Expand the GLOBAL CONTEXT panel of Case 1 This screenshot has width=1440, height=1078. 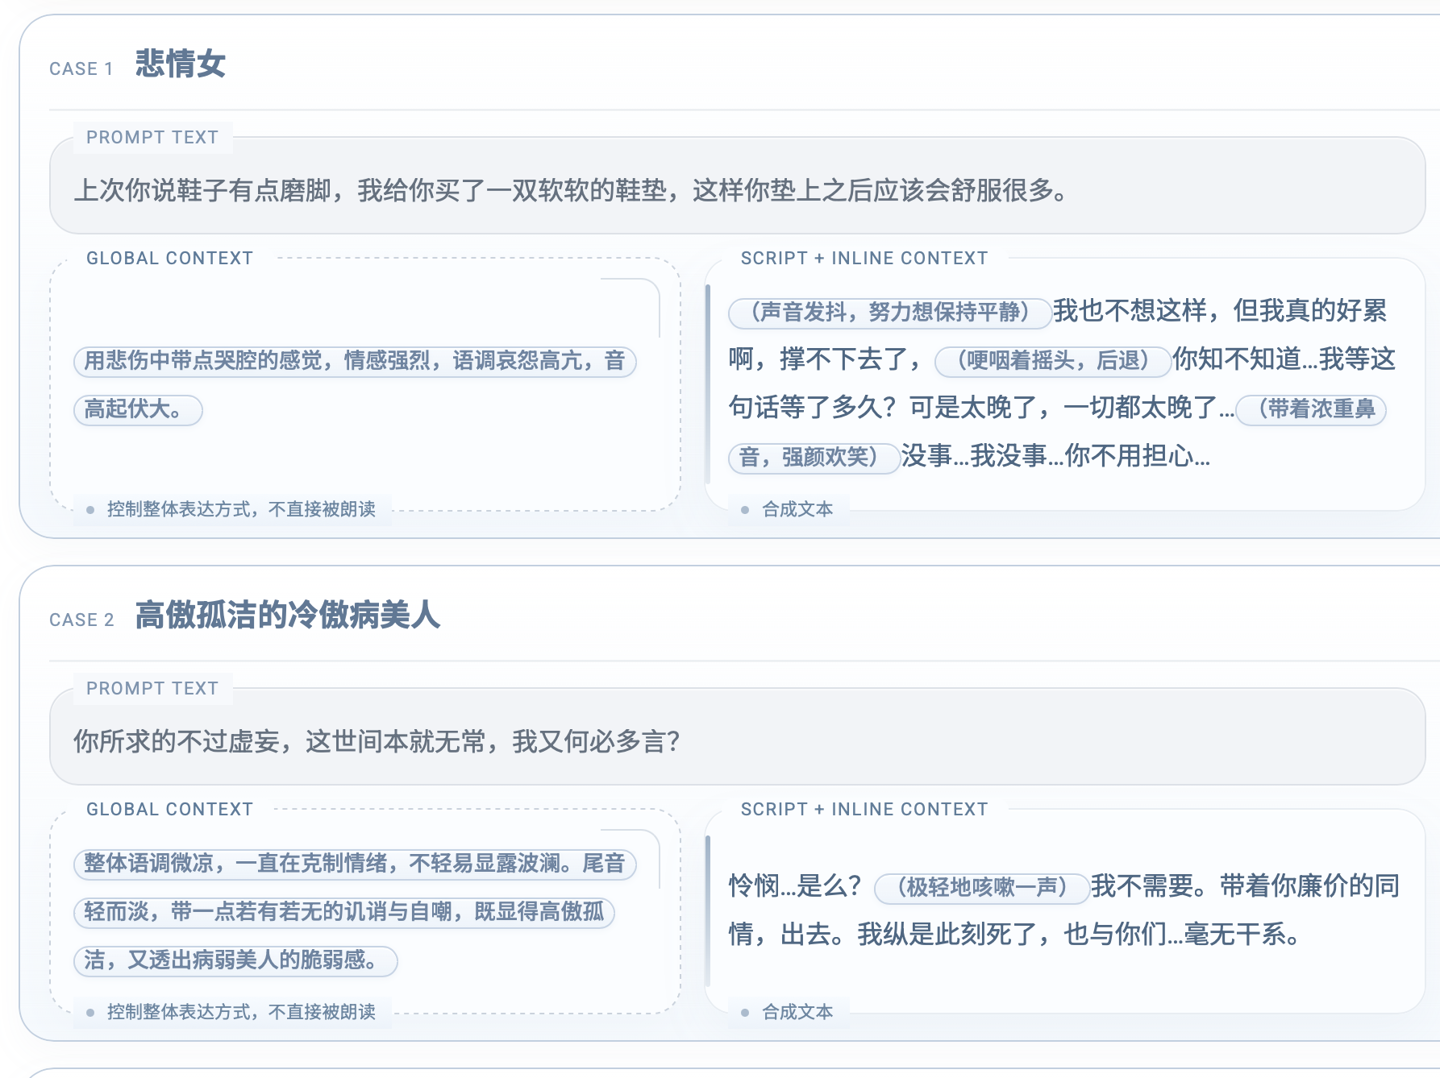[168, 258]
